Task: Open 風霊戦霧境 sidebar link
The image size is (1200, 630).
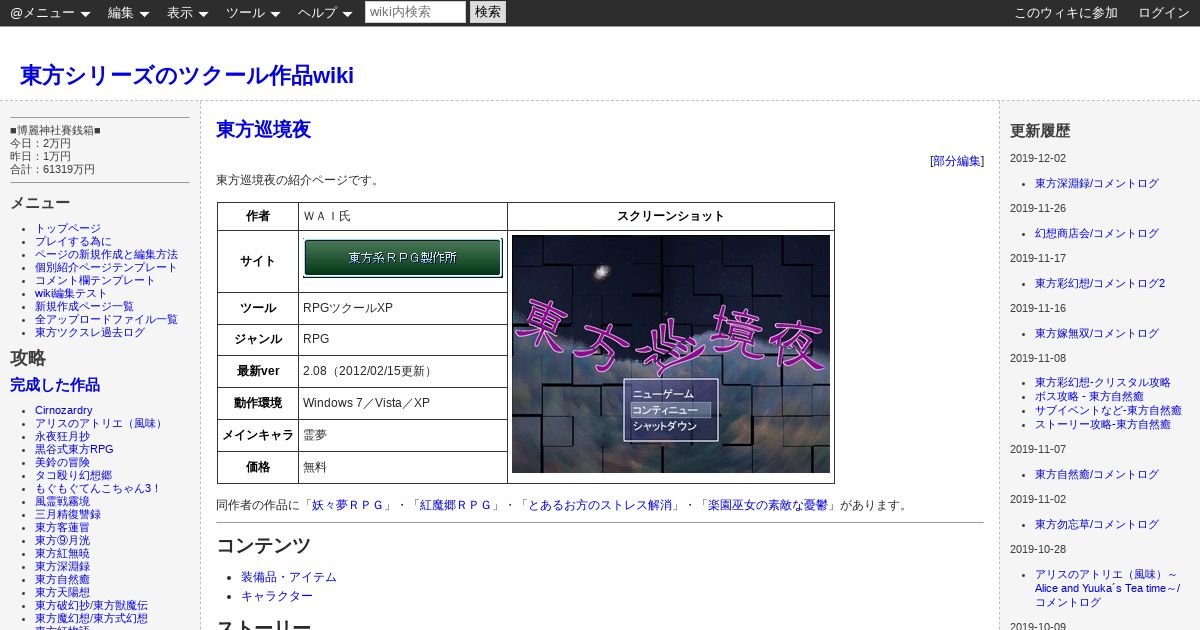Action: click(62, 501)
